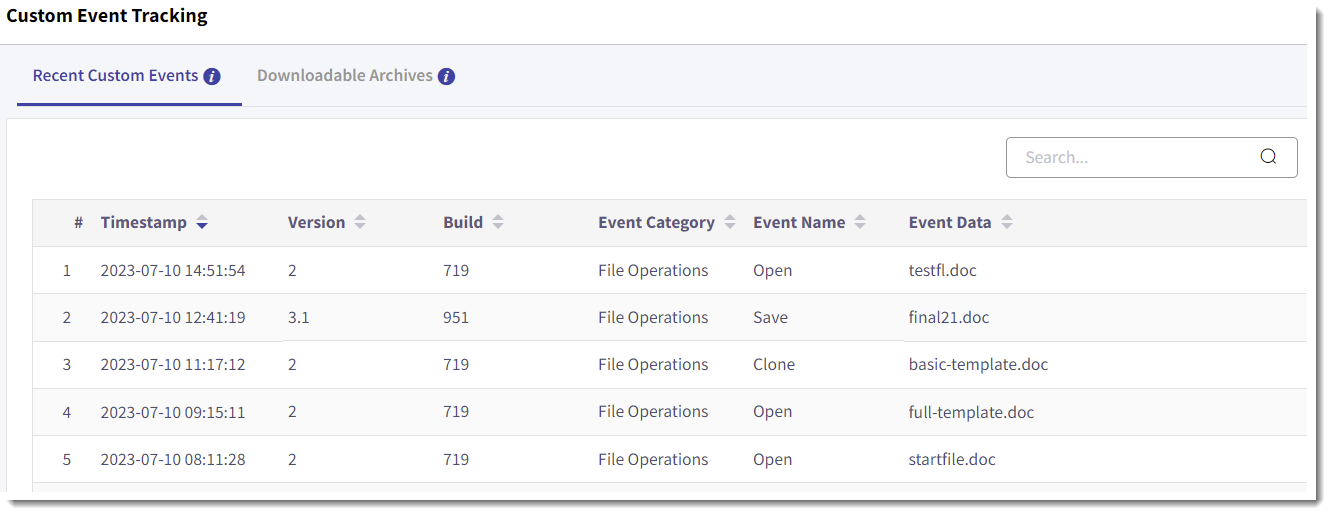Click startfile.doc event data cell
The height and width of the screenshot is (515, 1331).
tap(952, 460)
